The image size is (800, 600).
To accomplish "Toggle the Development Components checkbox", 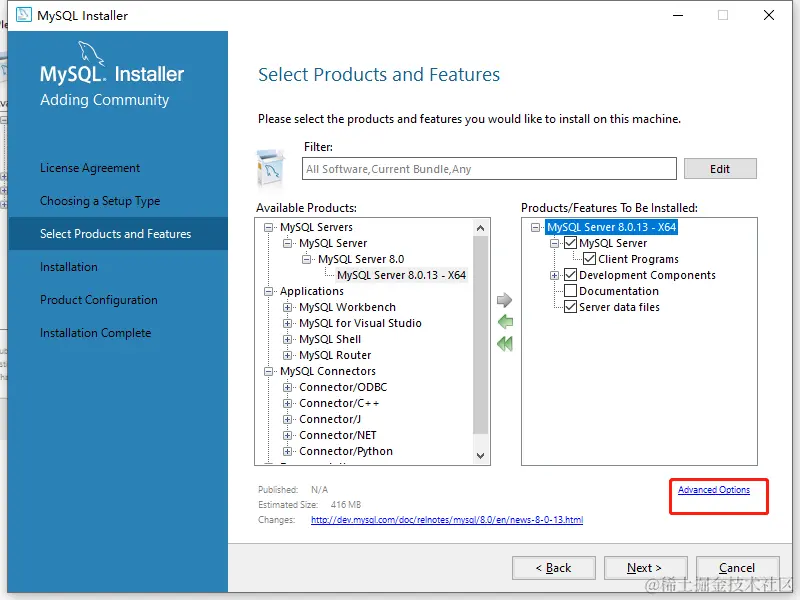I will [570, 275].
